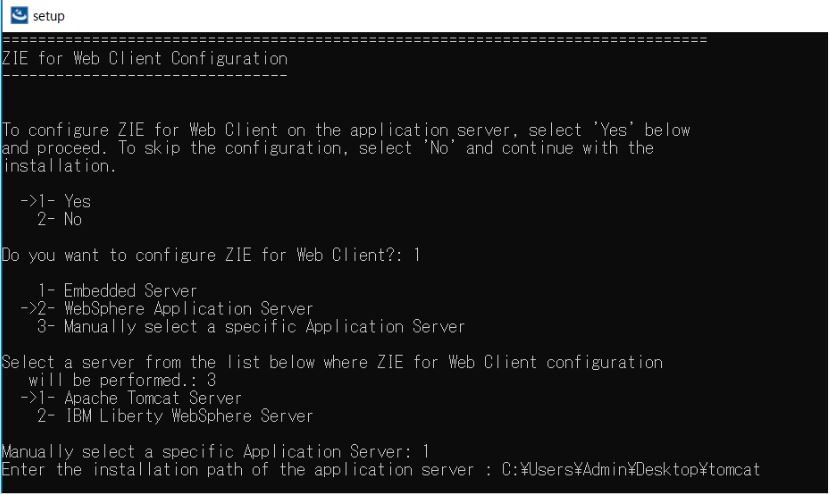This screenshot has width=830, height=494.
Task: Click "3- Manually select a specific Application Server"
Action: tap(253, 326)
